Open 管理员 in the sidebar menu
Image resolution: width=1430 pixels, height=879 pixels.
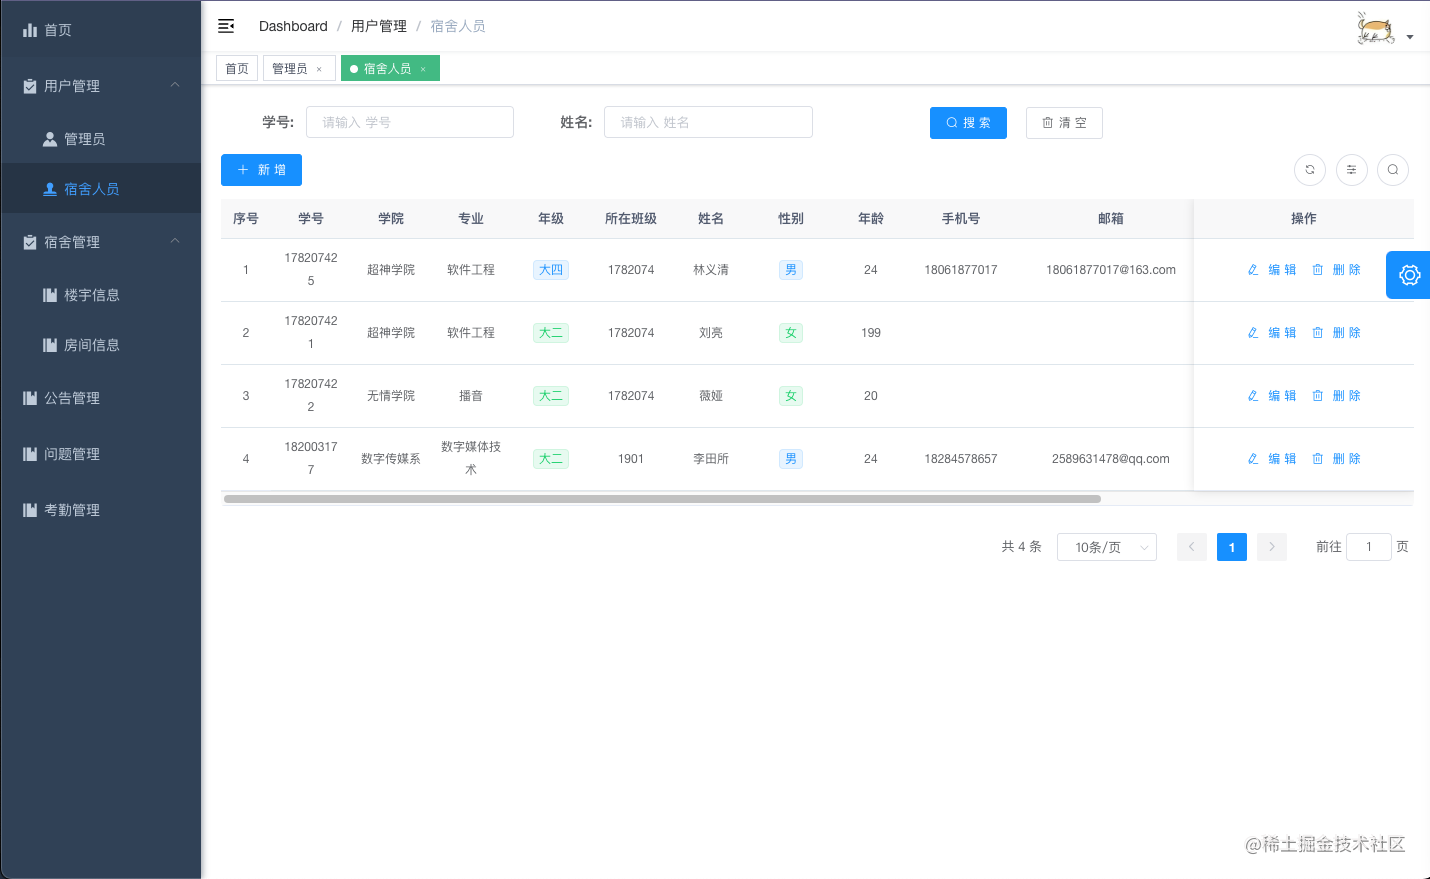coord(101,139)
